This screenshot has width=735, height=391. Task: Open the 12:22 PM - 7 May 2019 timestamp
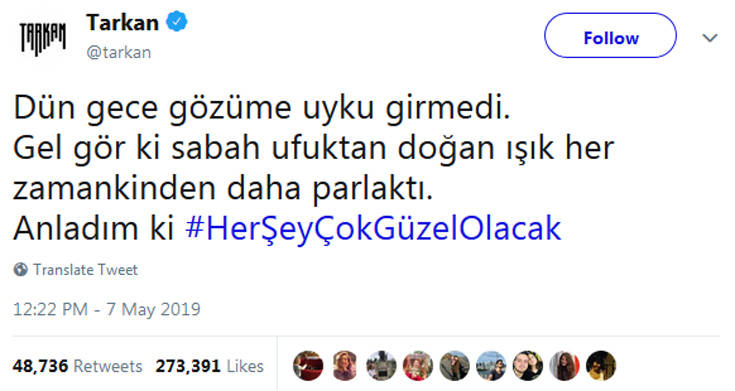coord(107,309)
